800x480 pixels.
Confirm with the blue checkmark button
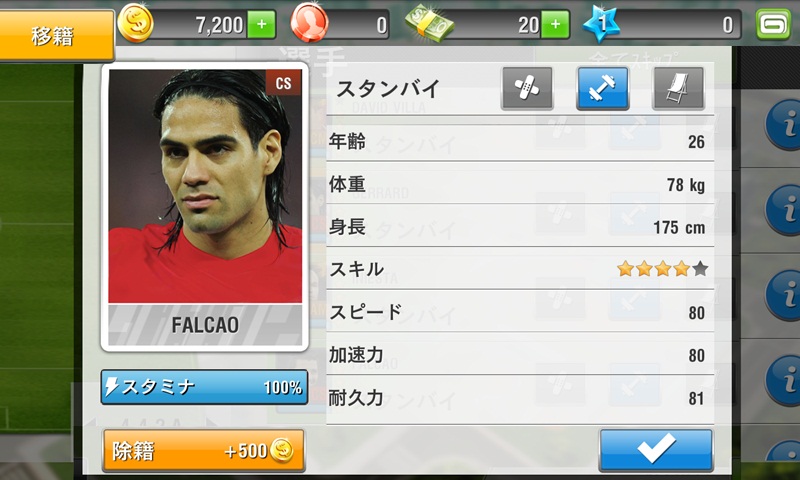point(656,449)
